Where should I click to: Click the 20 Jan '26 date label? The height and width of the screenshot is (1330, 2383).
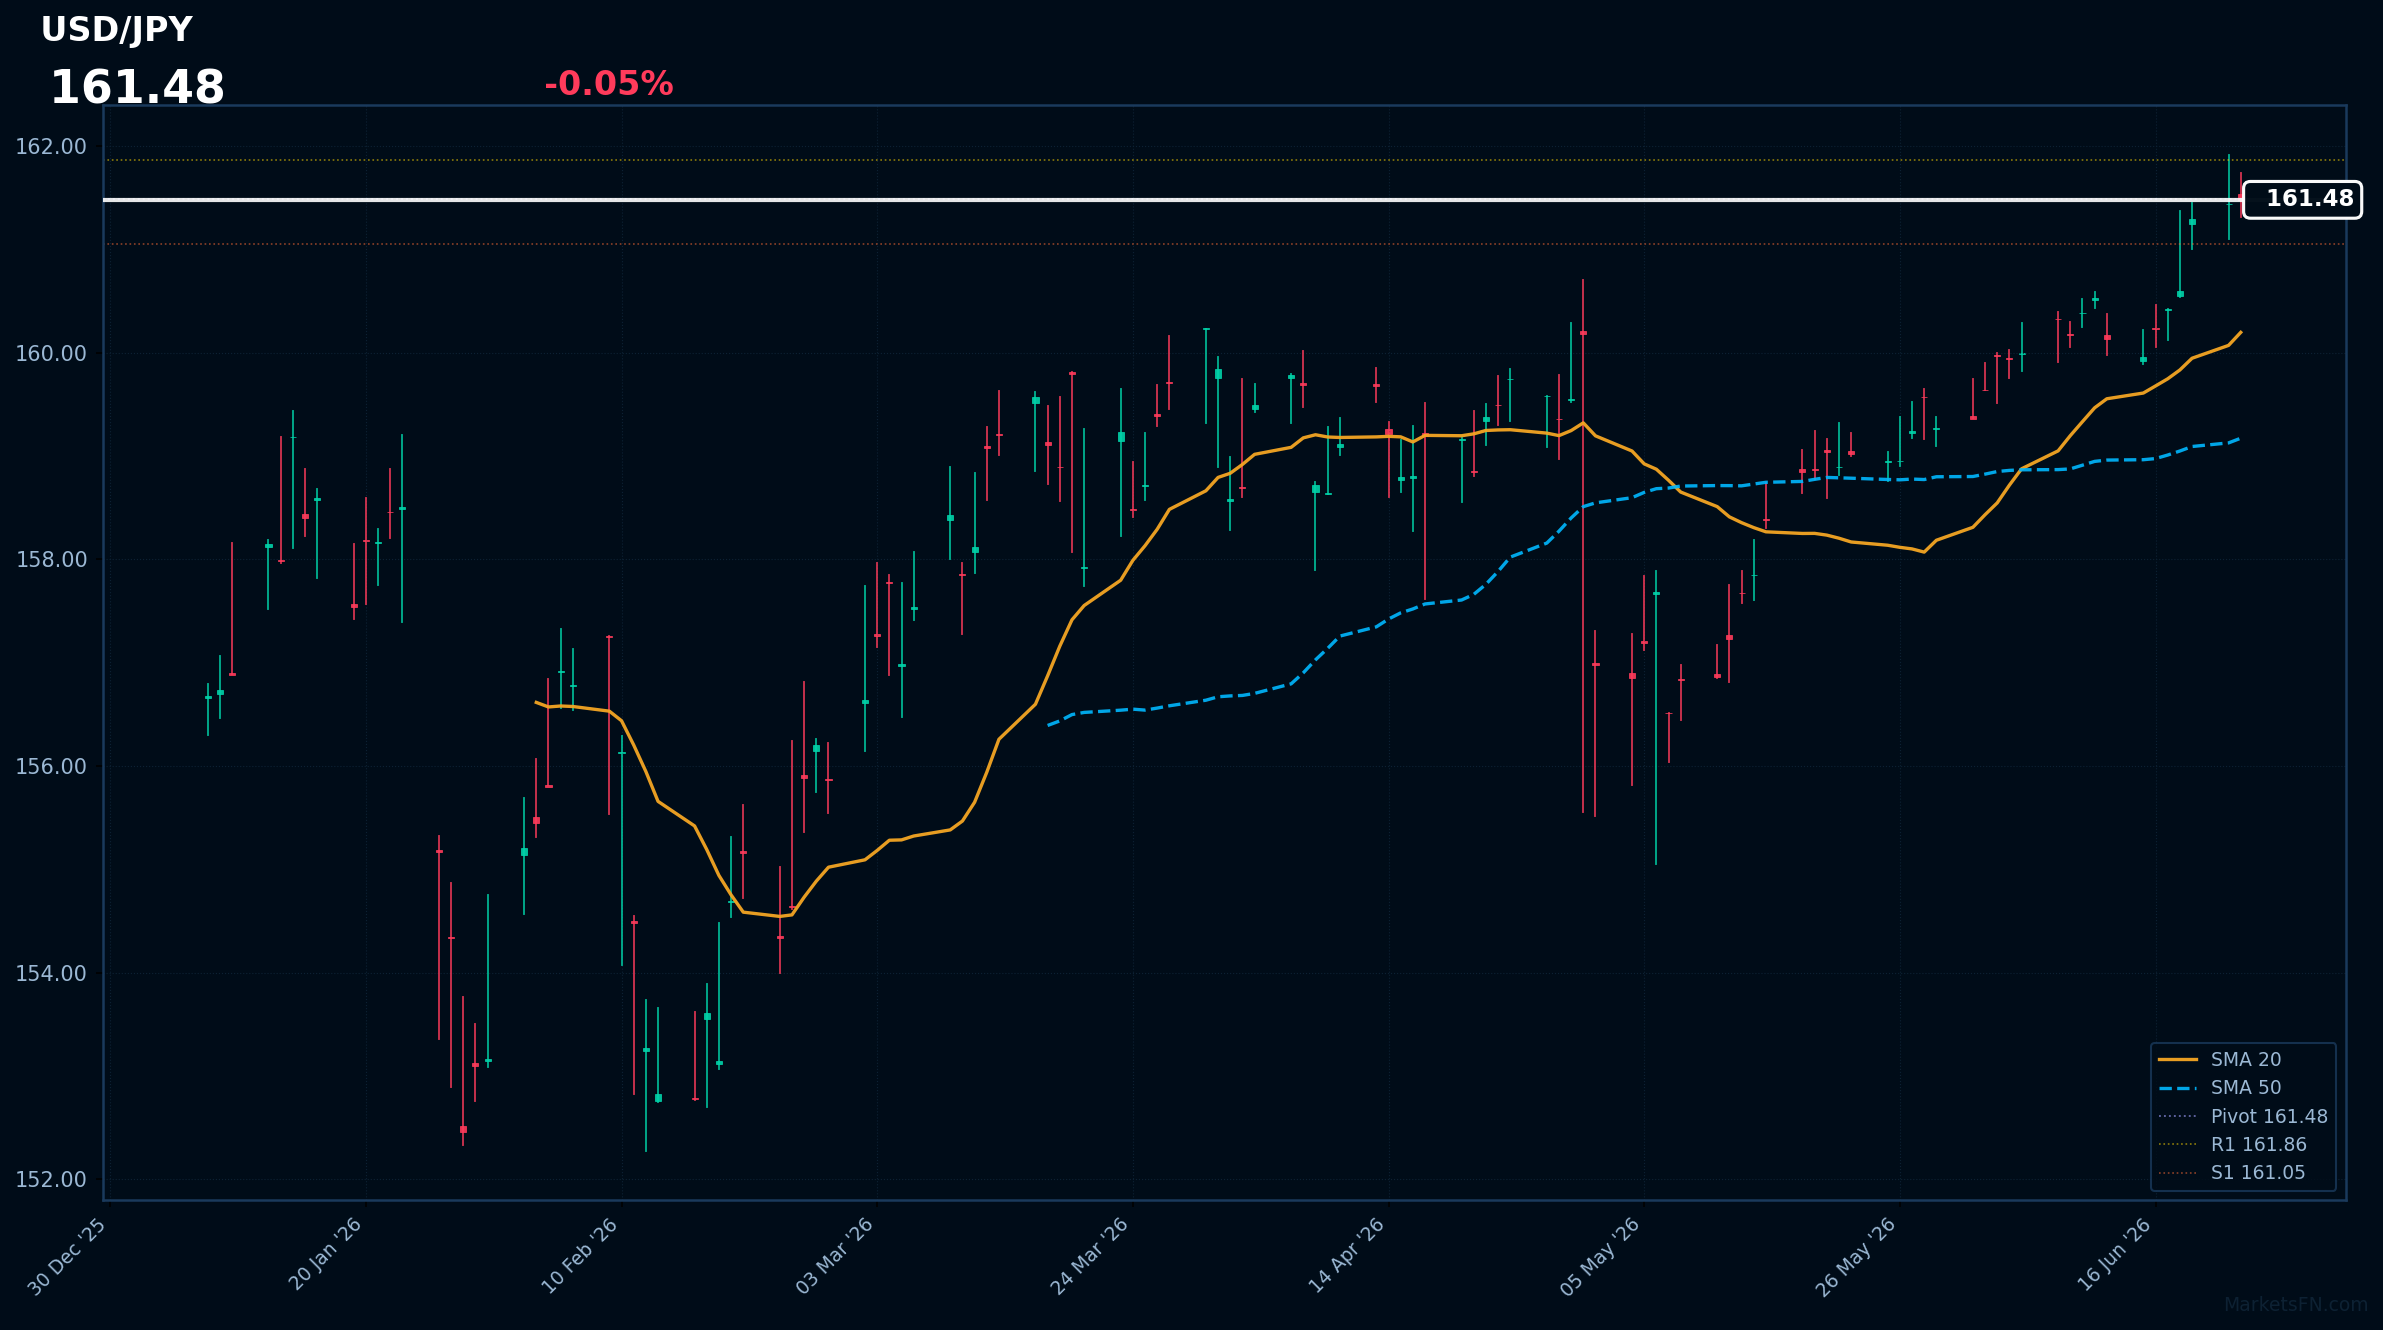[x=326, y=1254]
